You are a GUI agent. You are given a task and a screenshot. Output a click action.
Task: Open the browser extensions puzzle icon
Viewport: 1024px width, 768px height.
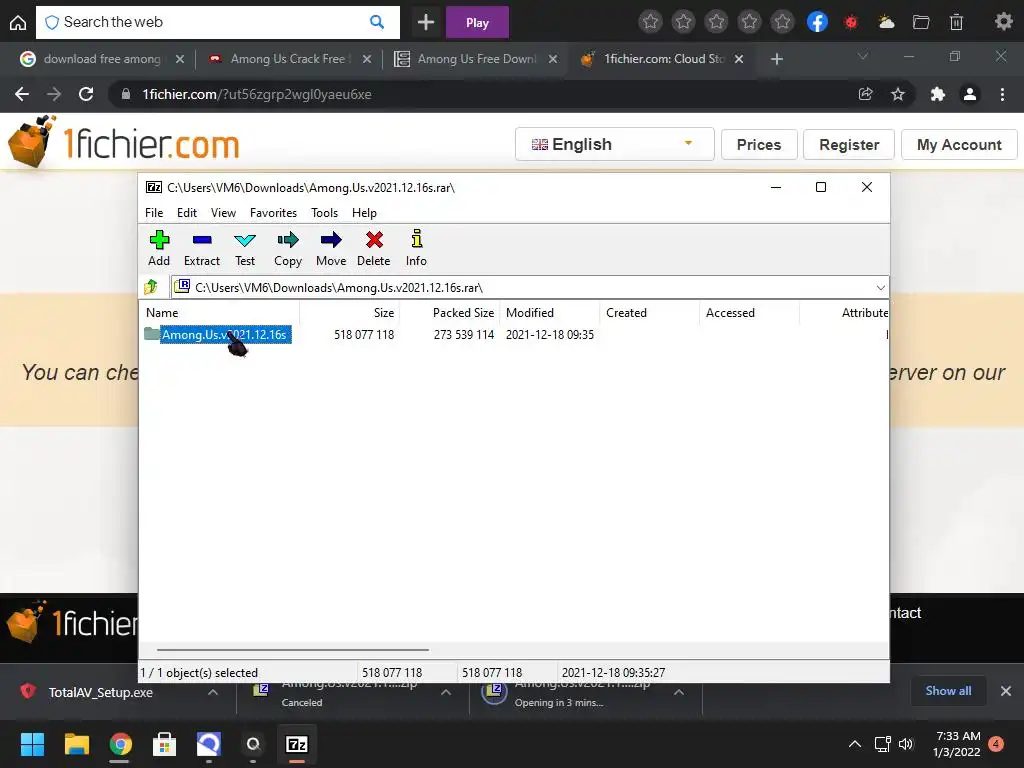point(938,94)
